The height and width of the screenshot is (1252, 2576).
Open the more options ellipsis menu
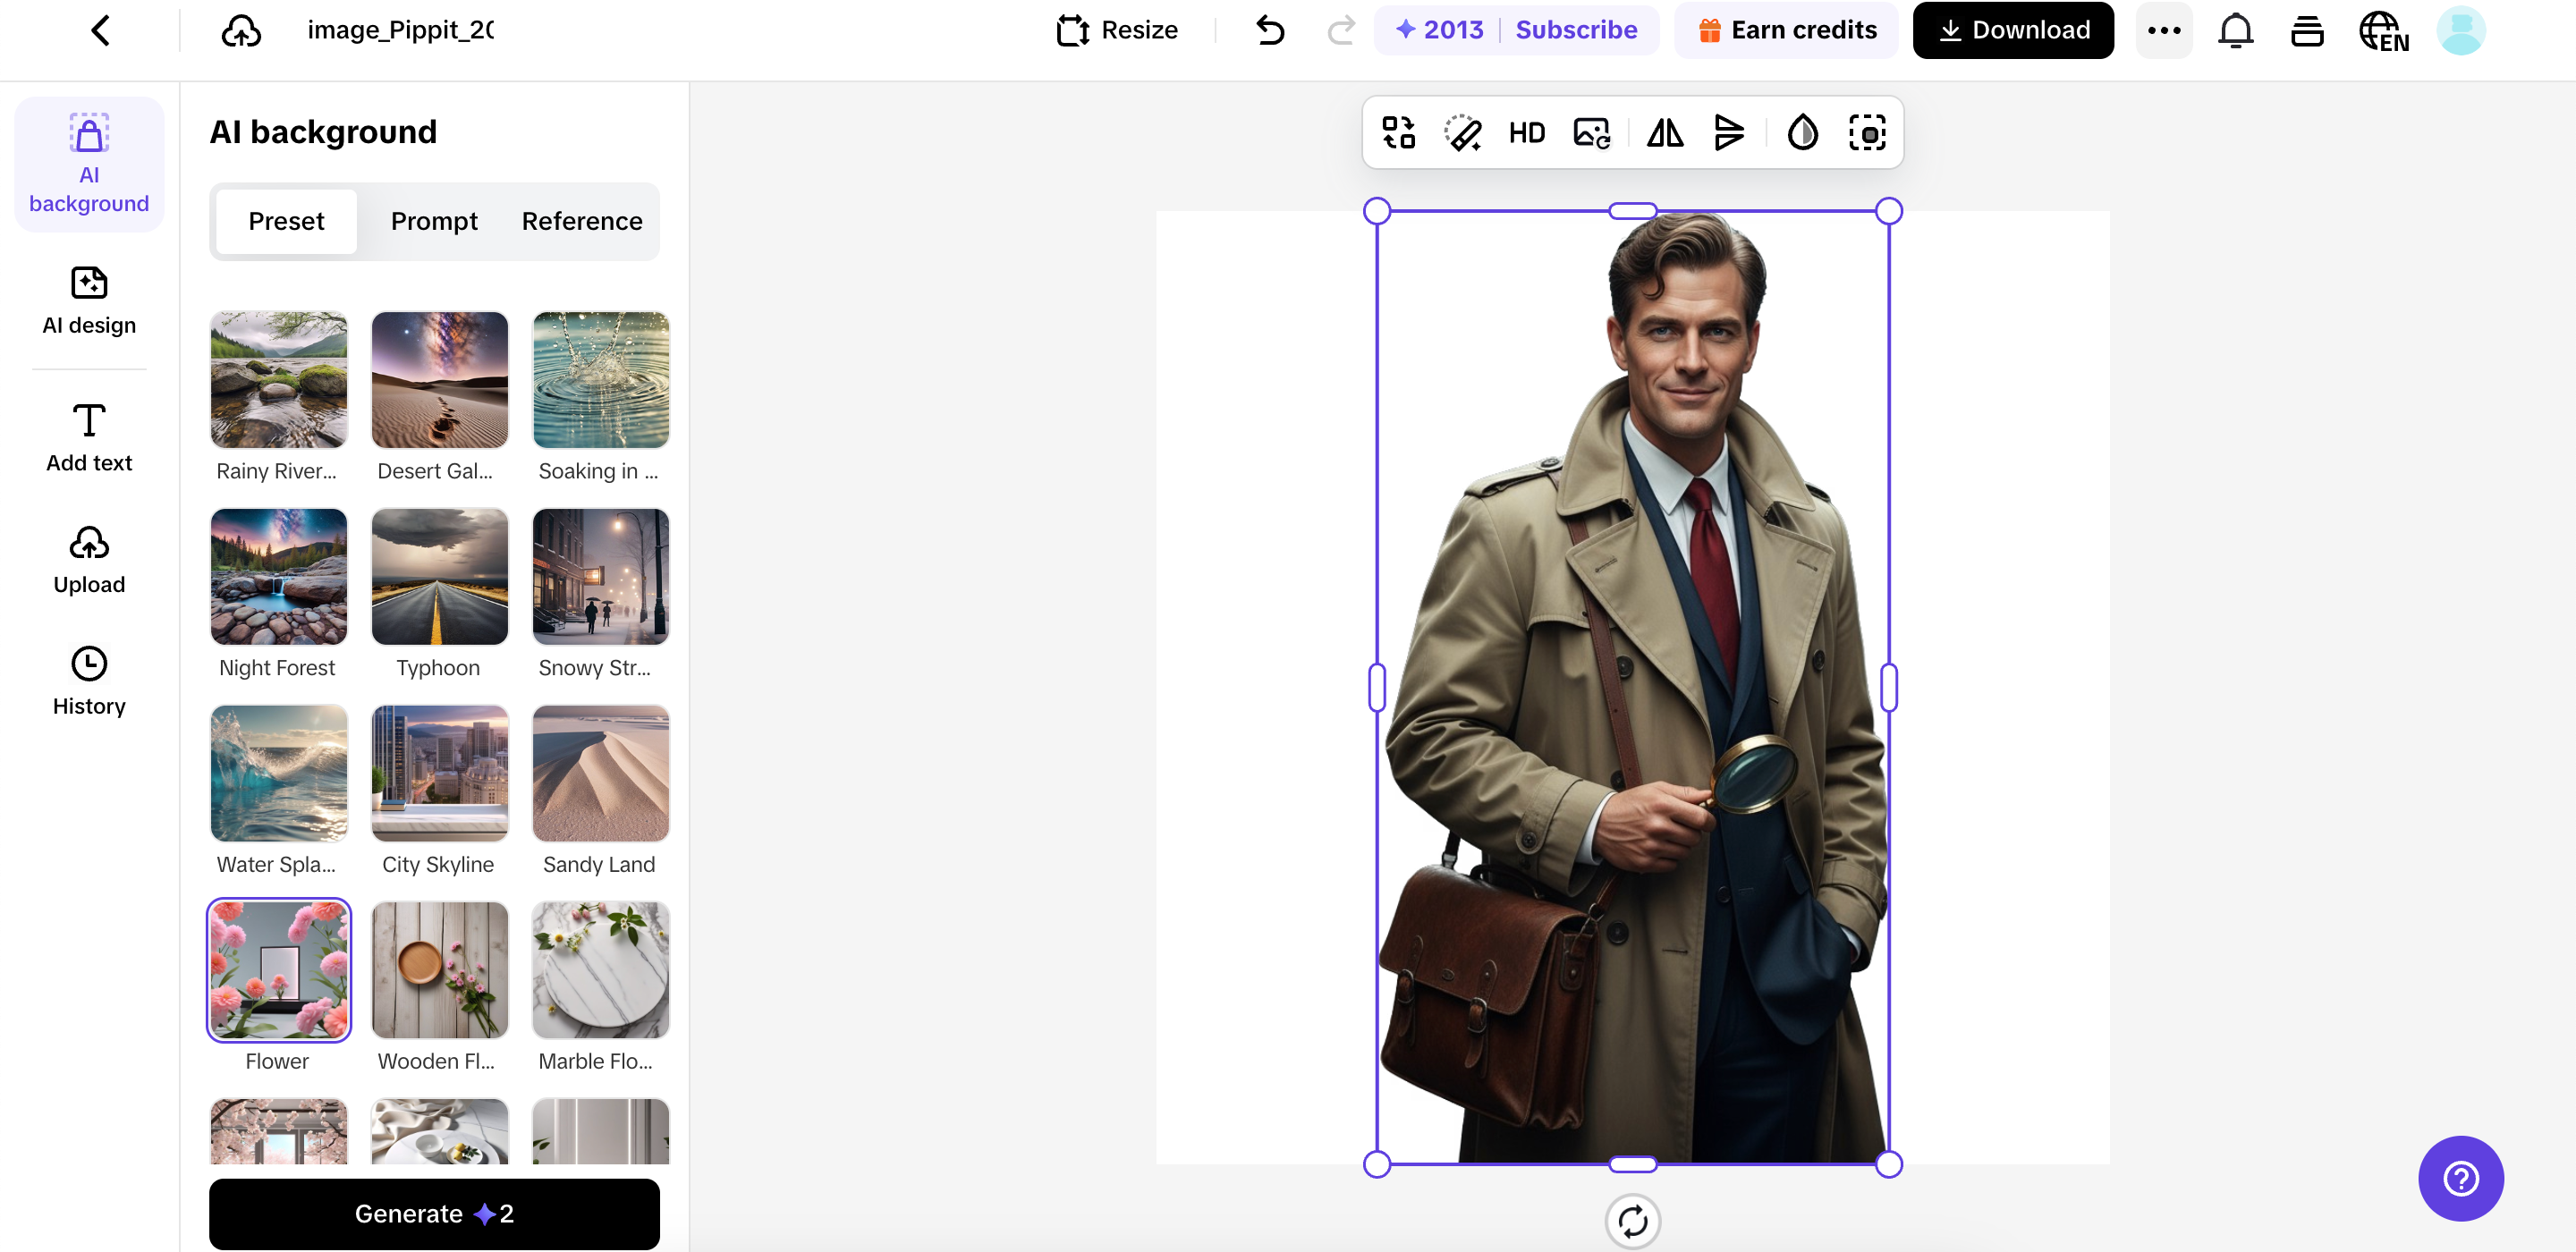(2164, 30)
